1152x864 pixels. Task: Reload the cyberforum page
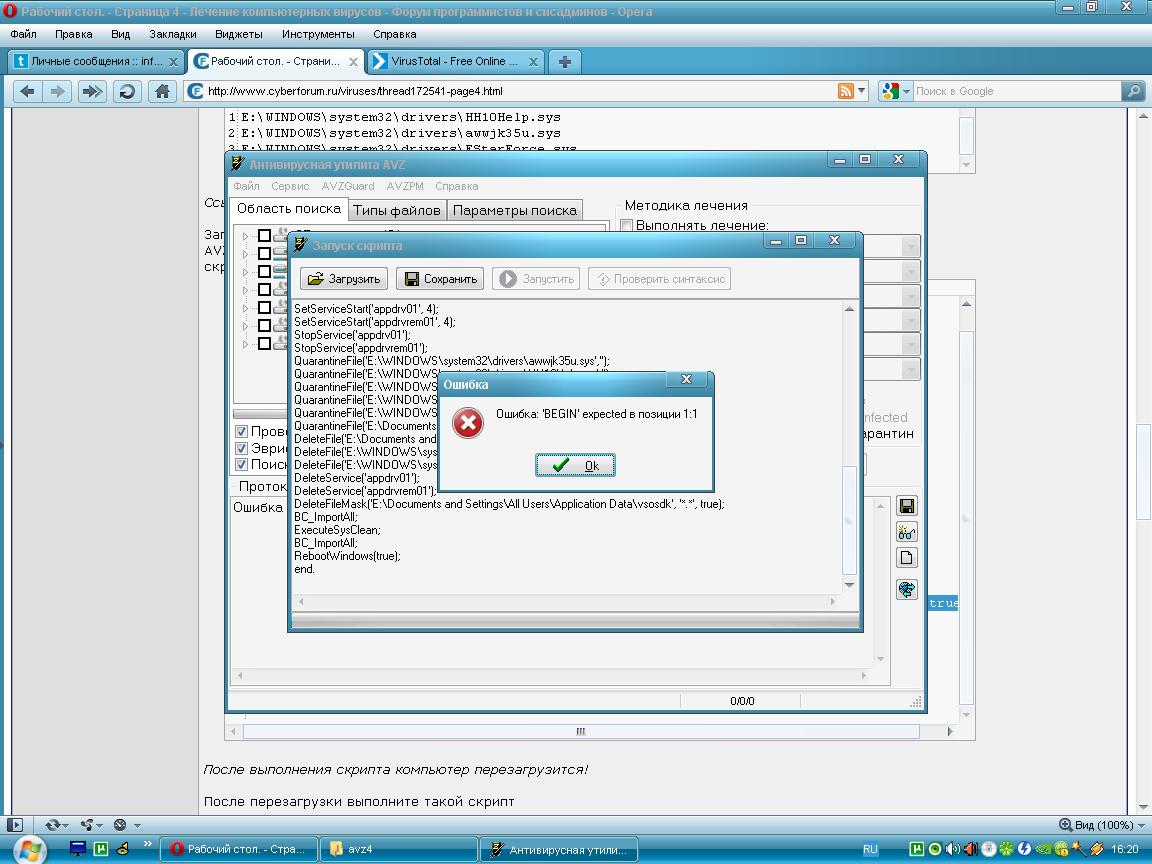tap(127, 91)
